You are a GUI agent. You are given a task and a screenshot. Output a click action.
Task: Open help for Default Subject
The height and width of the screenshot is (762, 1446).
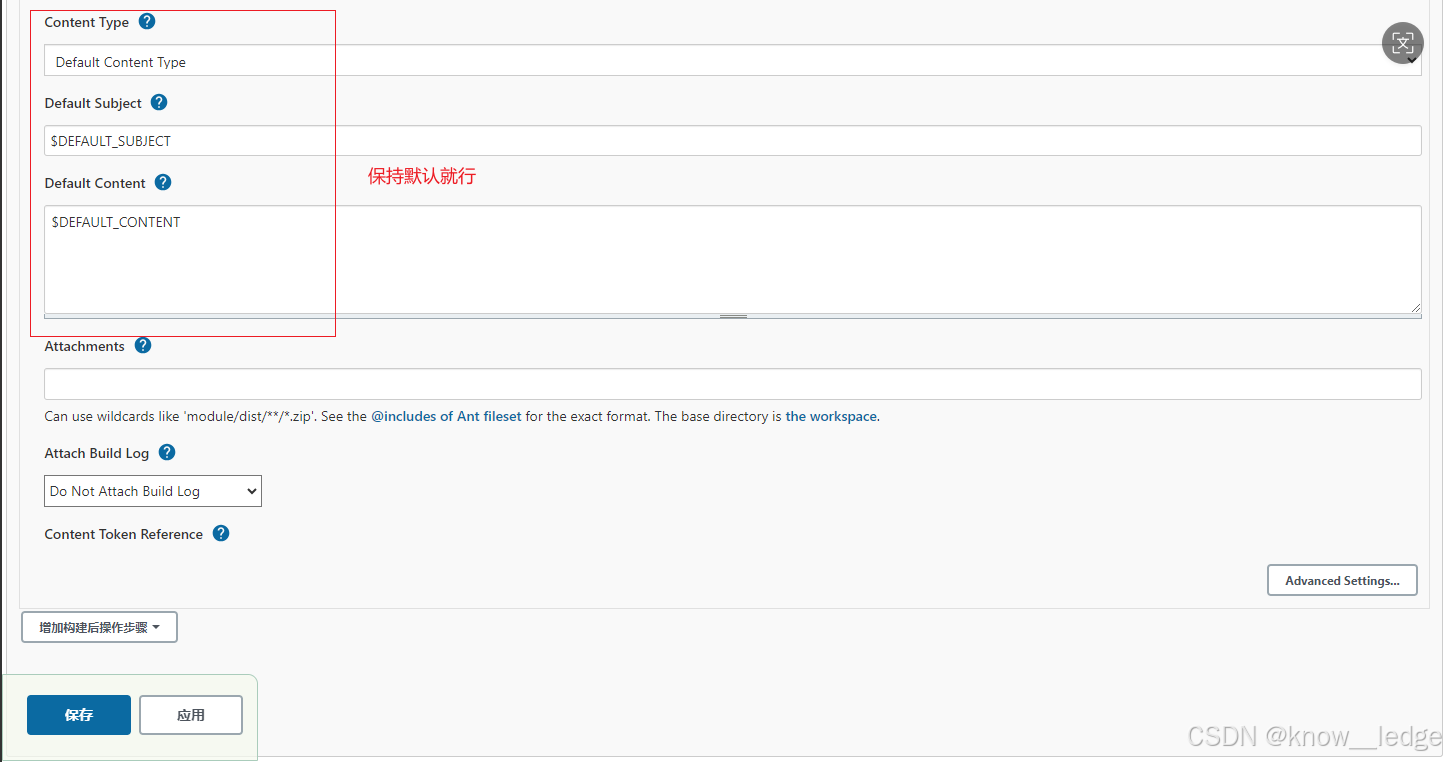(x=159, y=102)
